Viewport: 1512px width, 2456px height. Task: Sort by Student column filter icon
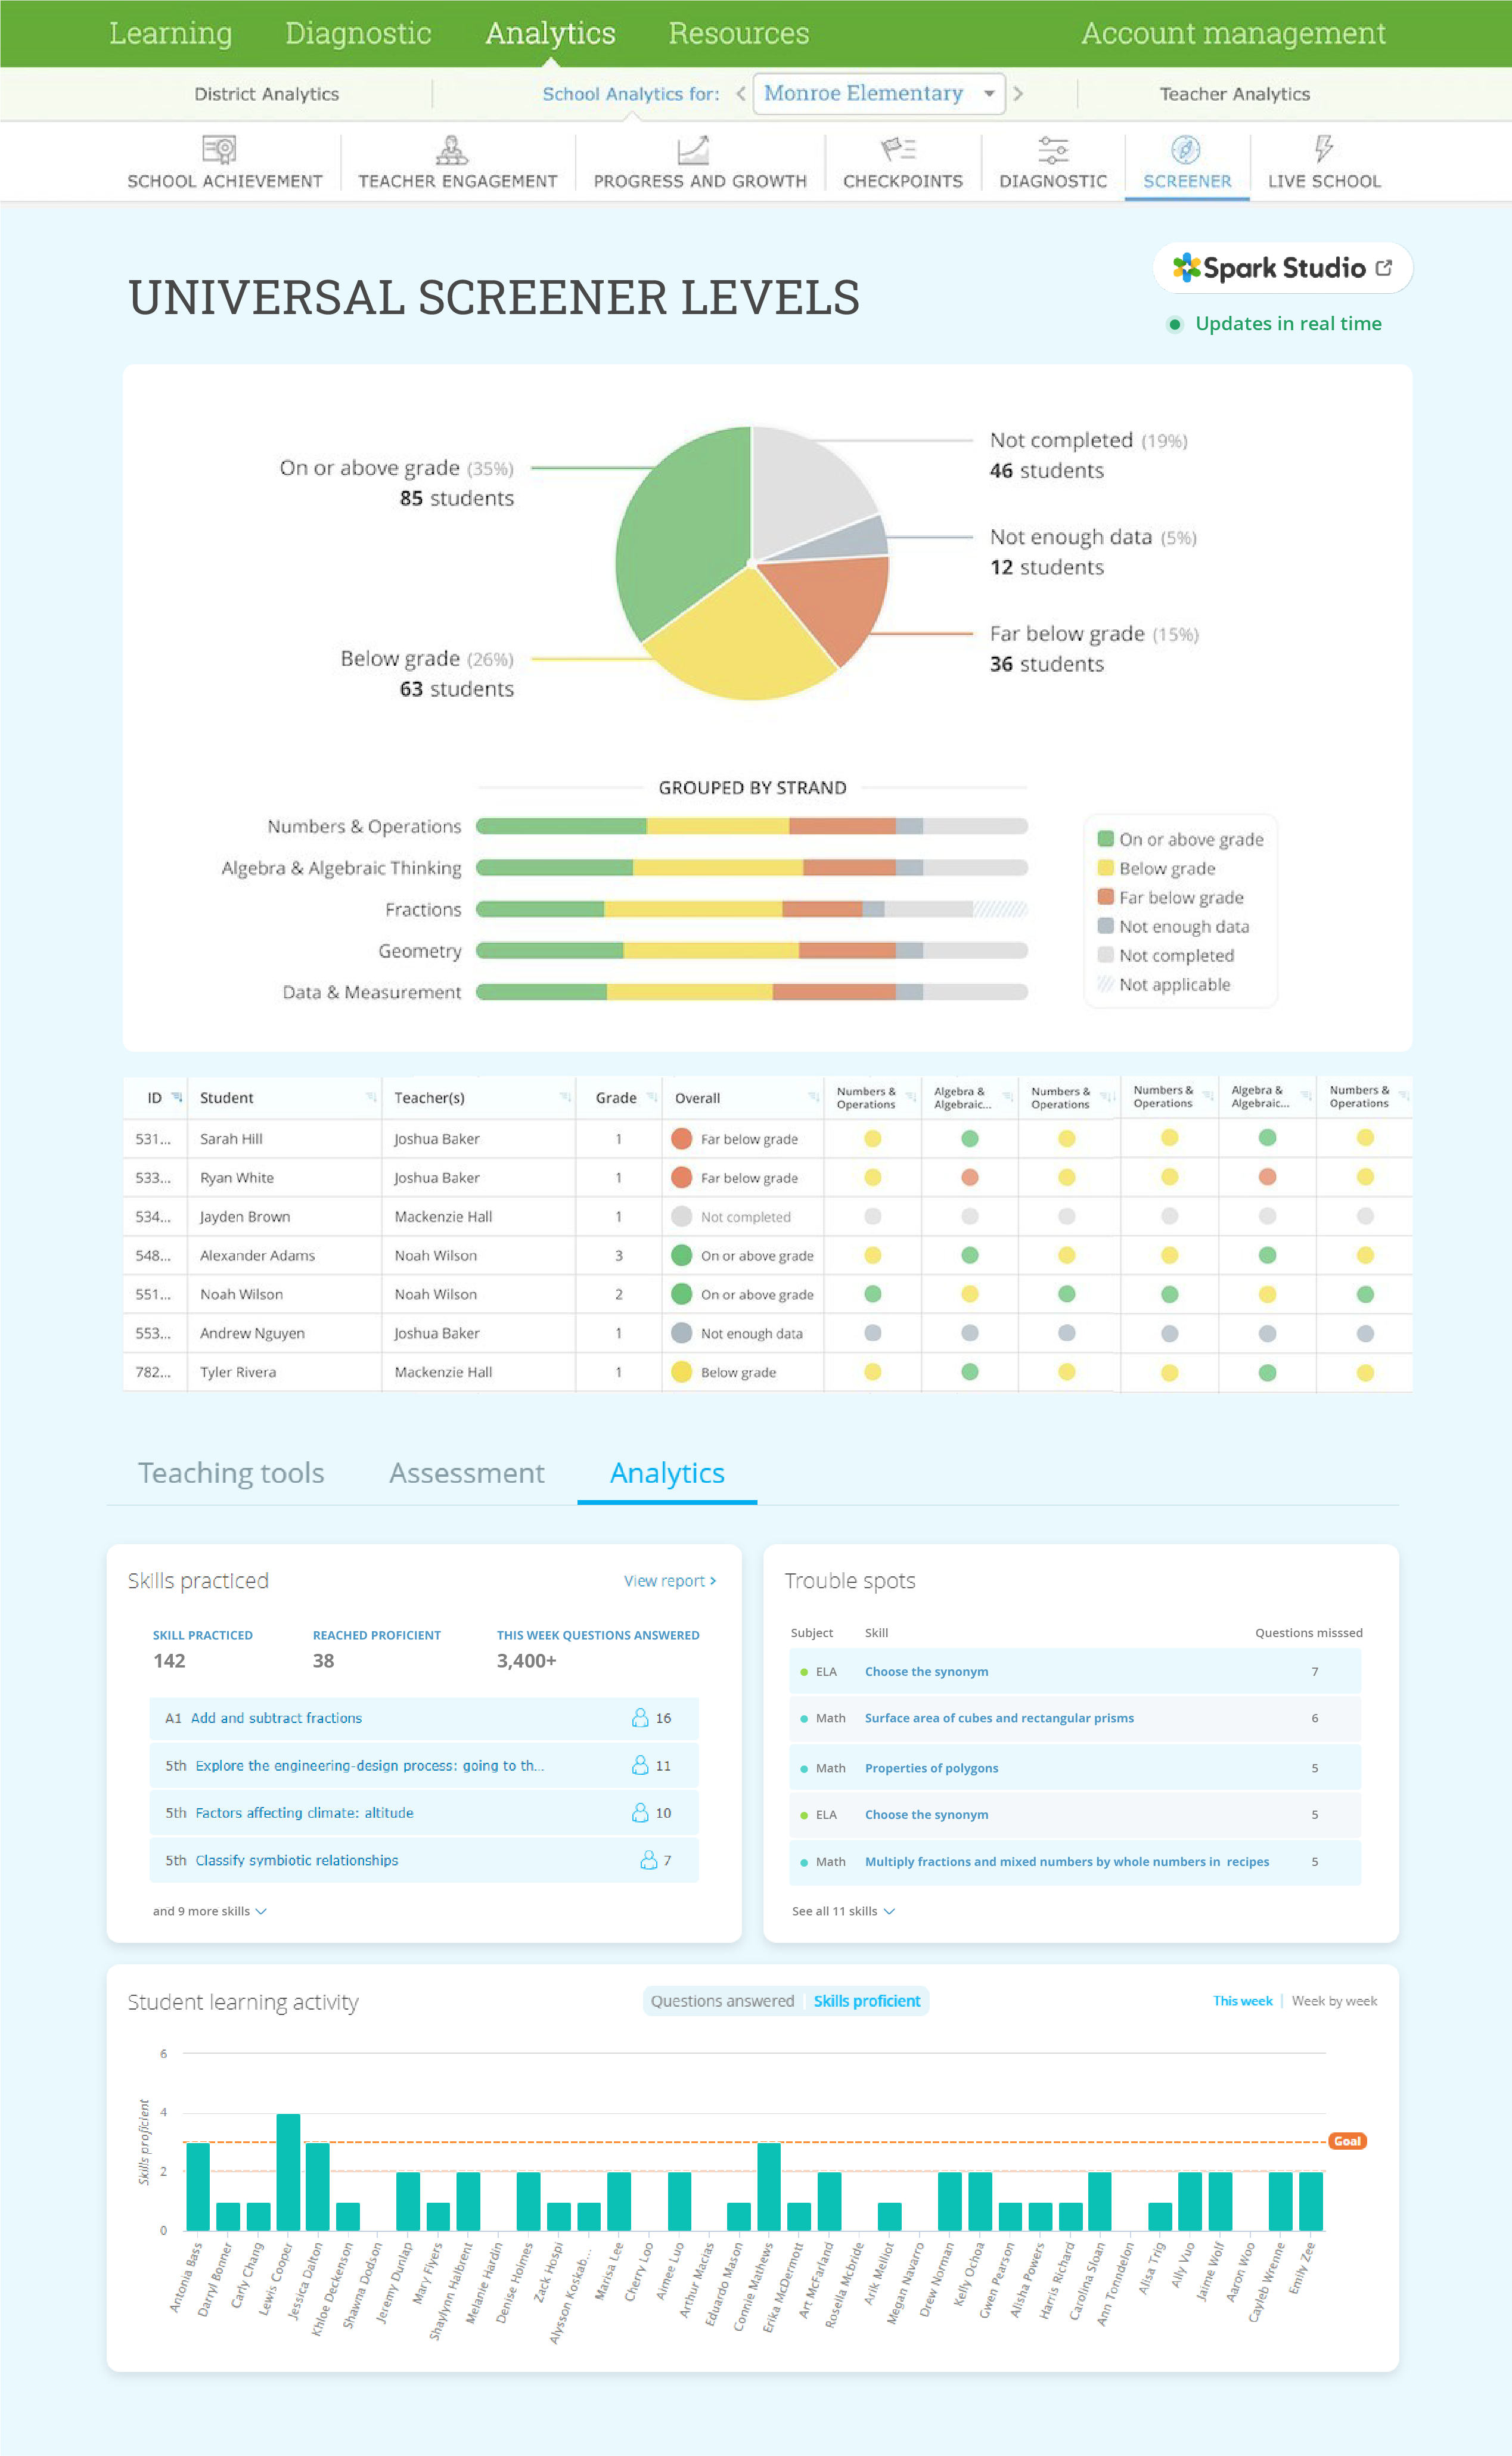pyautogui.click(x=371, y=1097)
